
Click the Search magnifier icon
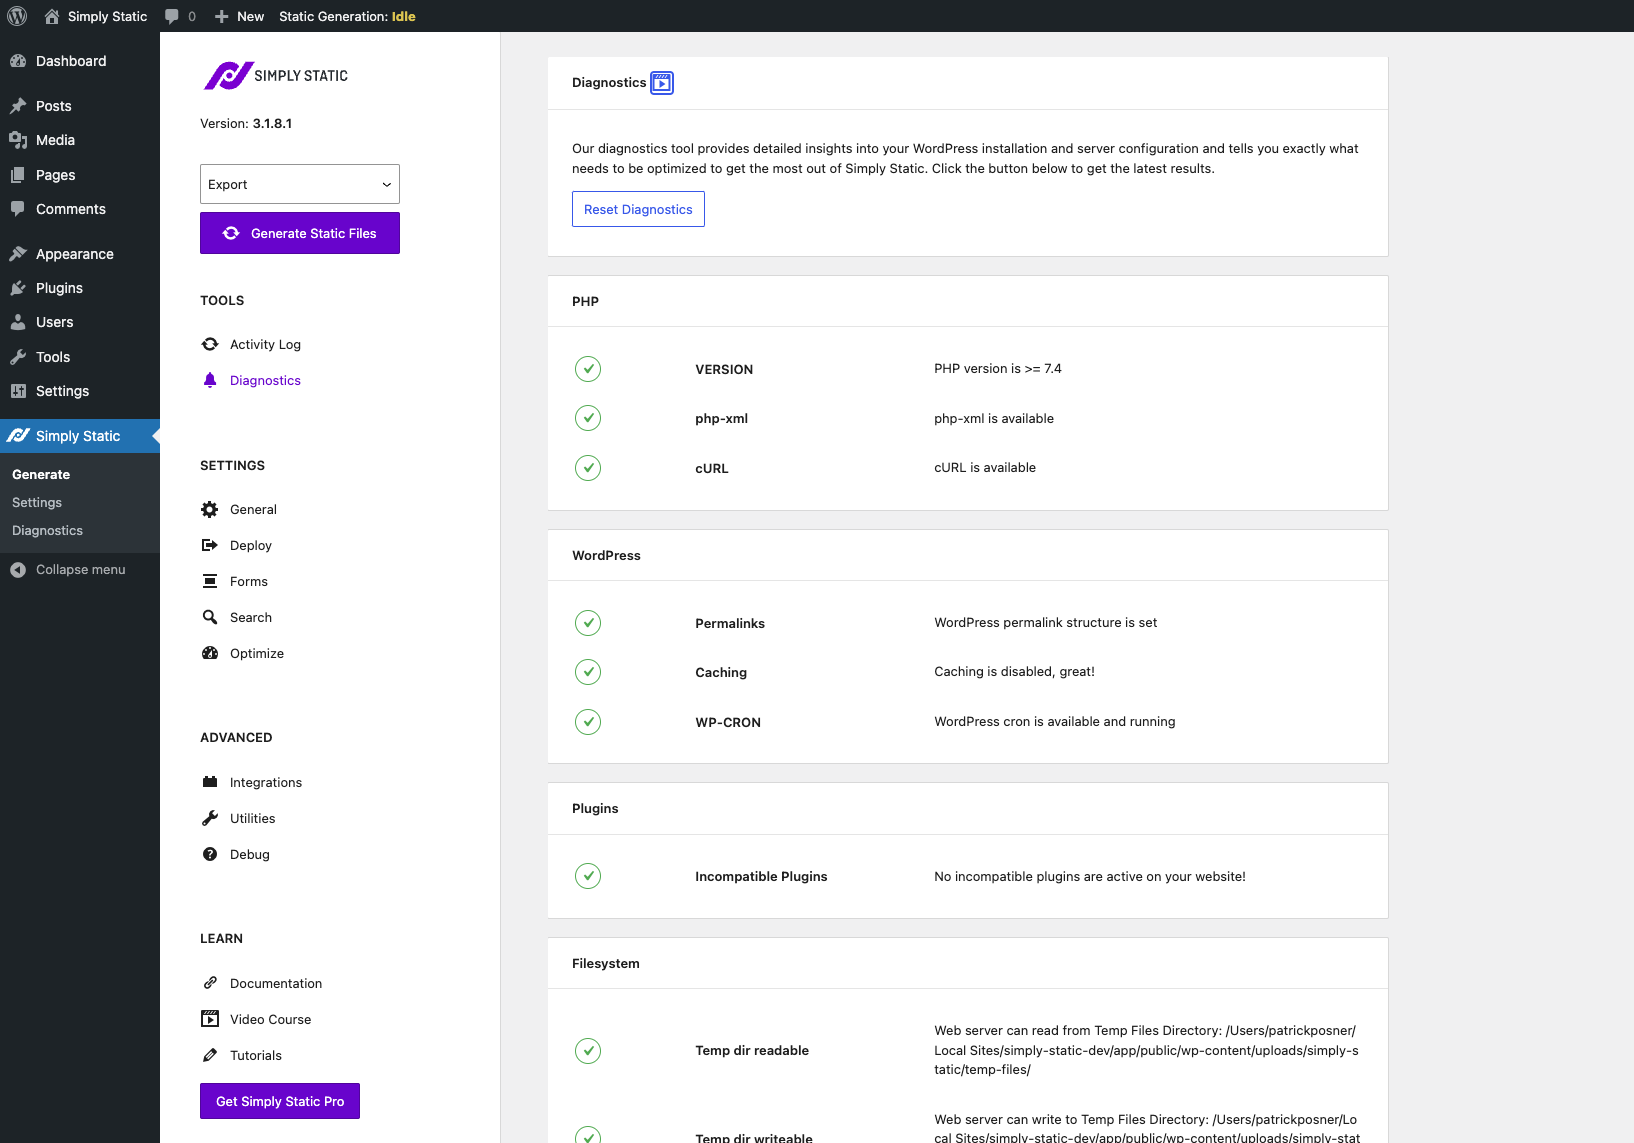click(210, 617)
